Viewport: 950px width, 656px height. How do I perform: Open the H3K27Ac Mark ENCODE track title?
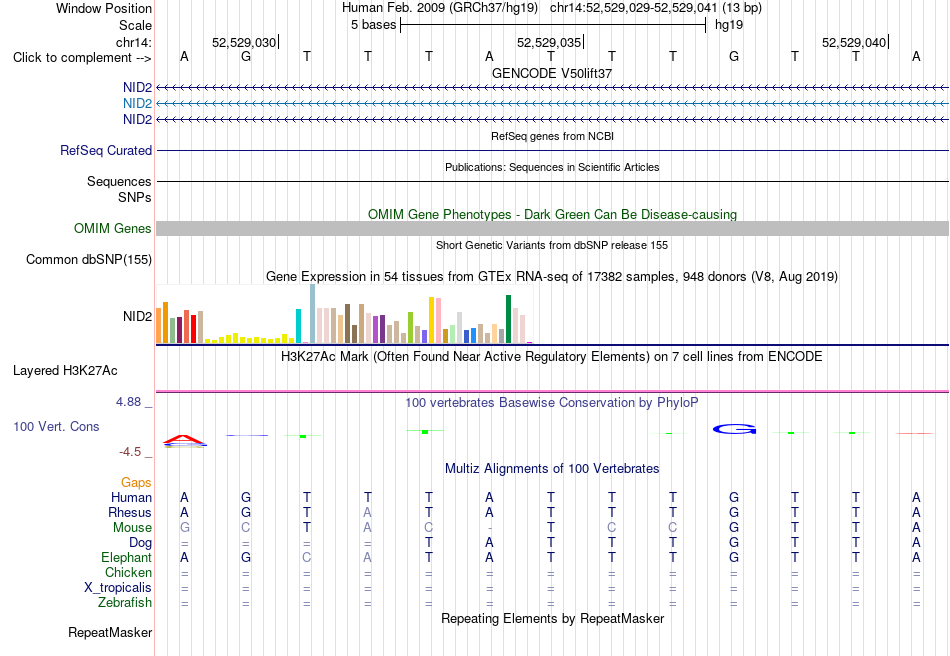coord(552,356)
